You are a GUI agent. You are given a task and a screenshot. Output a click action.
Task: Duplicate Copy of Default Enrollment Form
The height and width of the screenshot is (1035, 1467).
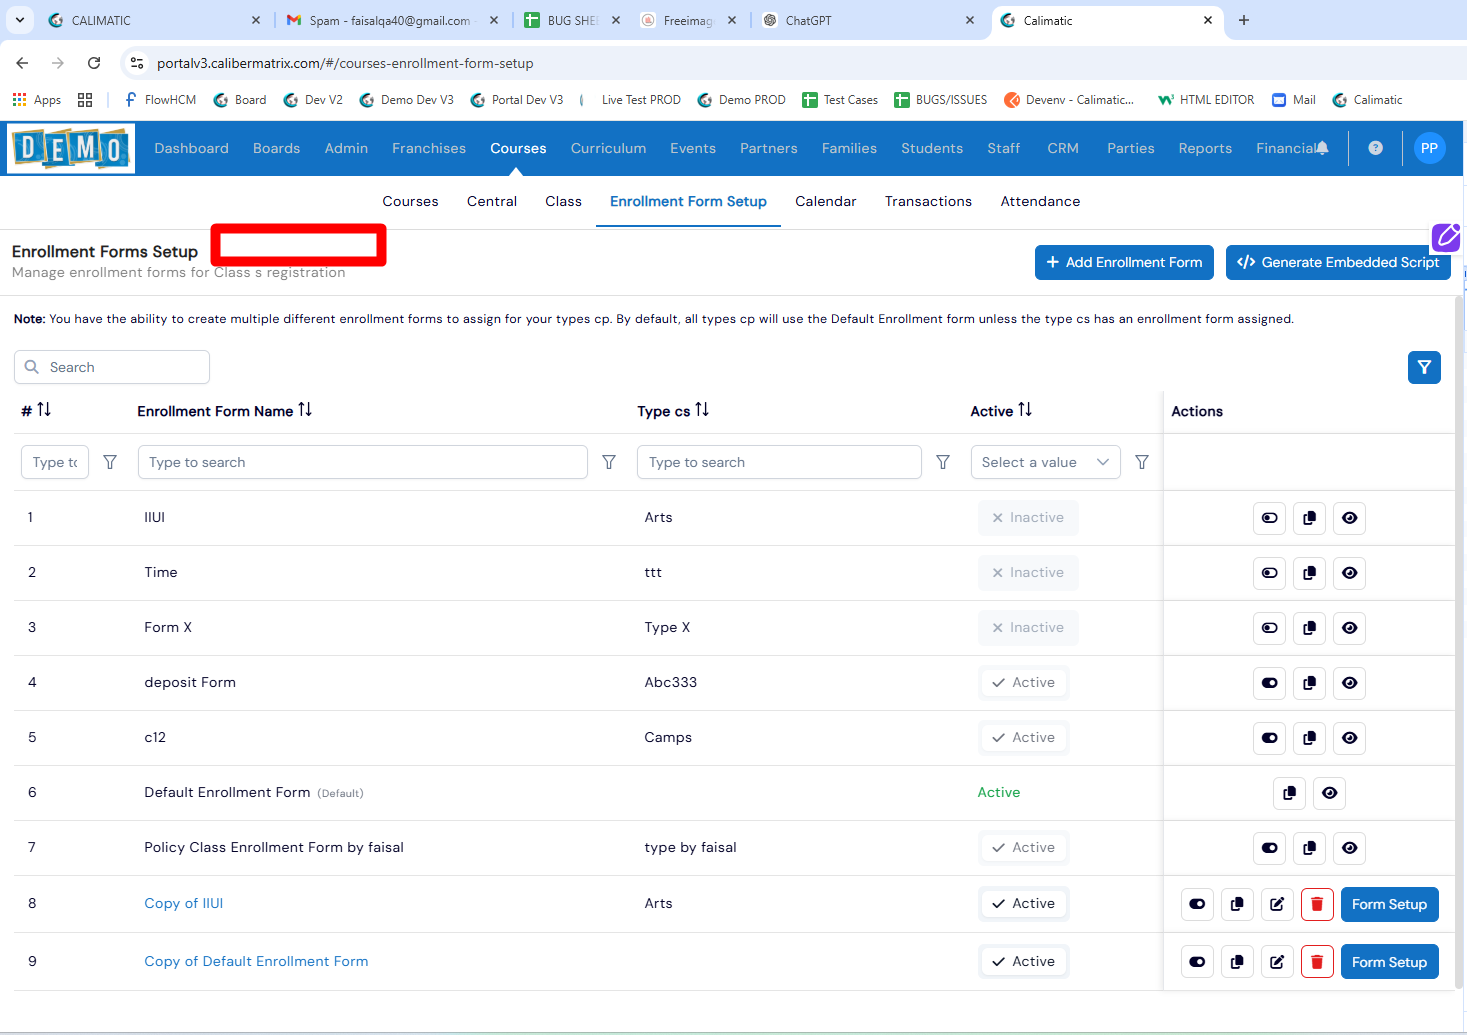pyautogui.click(x=1237, y=962)
